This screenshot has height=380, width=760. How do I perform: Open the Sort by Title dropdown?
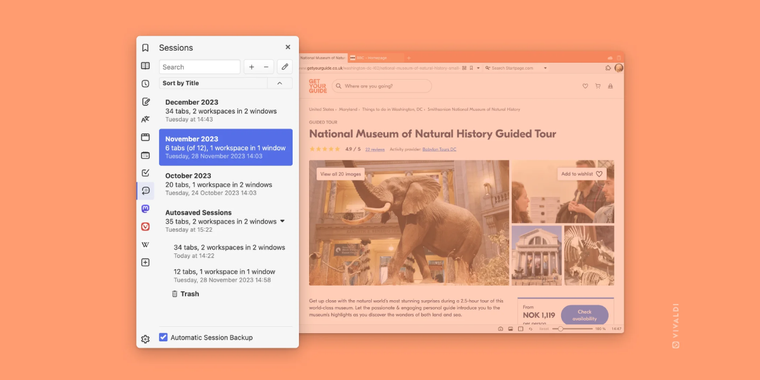point(213,83)
